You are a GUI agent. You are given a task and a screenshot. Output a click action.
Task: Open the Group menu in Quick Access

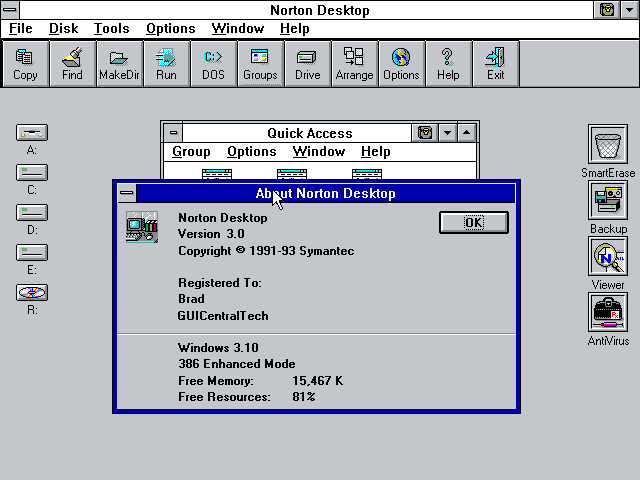[x=191, y=151]
